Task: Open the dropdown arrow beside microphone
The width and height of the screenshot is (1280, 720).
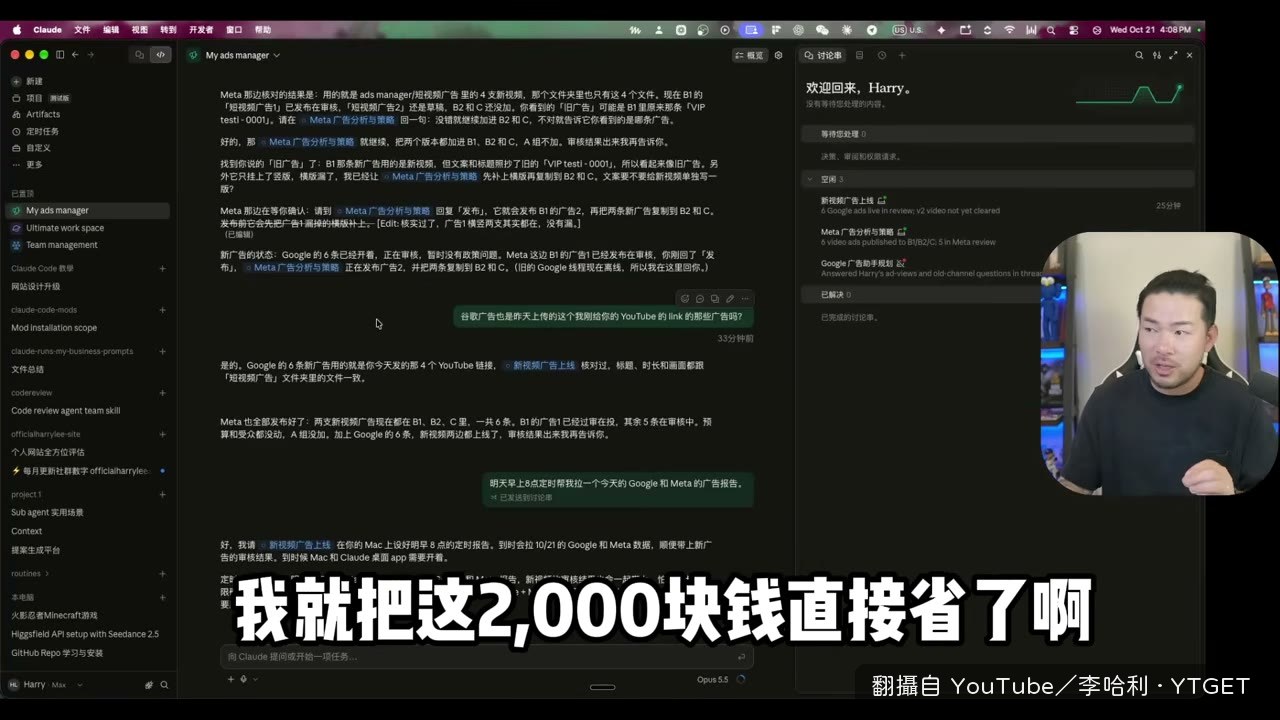Action: (x=255, y=679)
